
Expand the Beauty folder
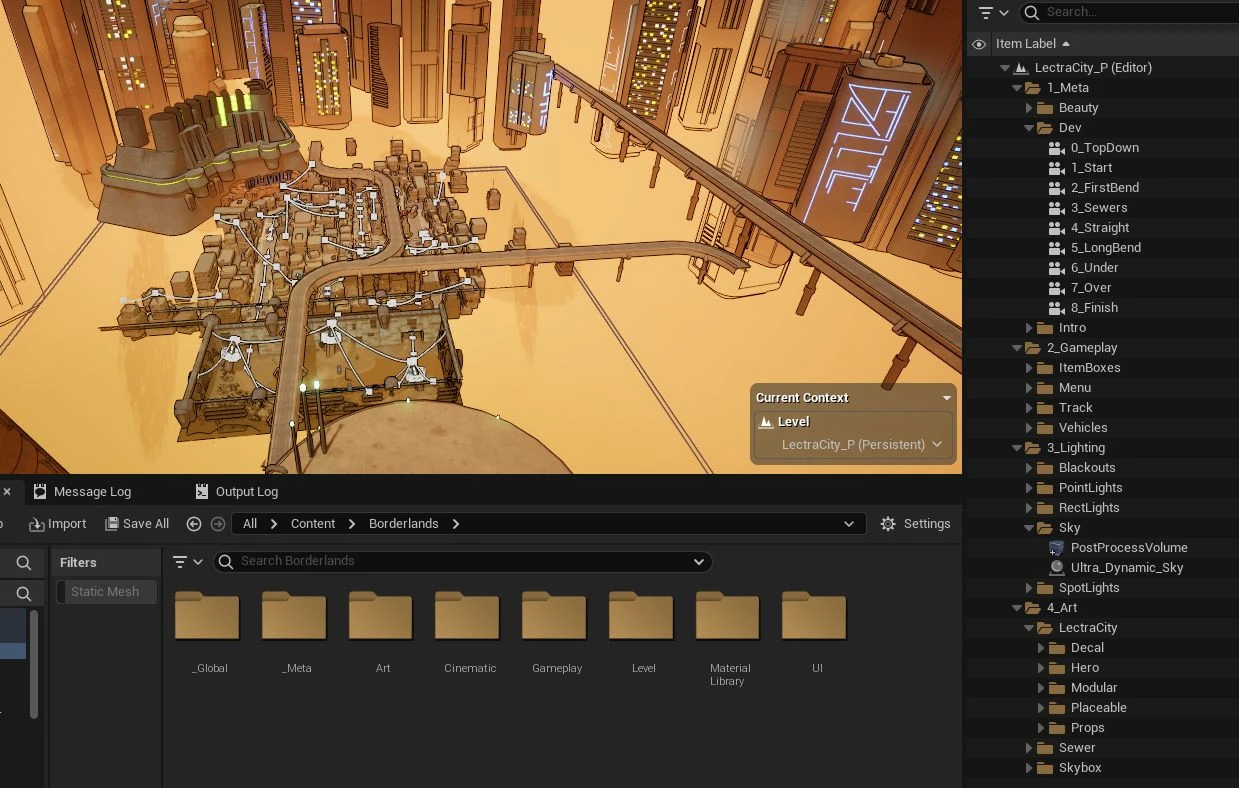coord(1029,108)
